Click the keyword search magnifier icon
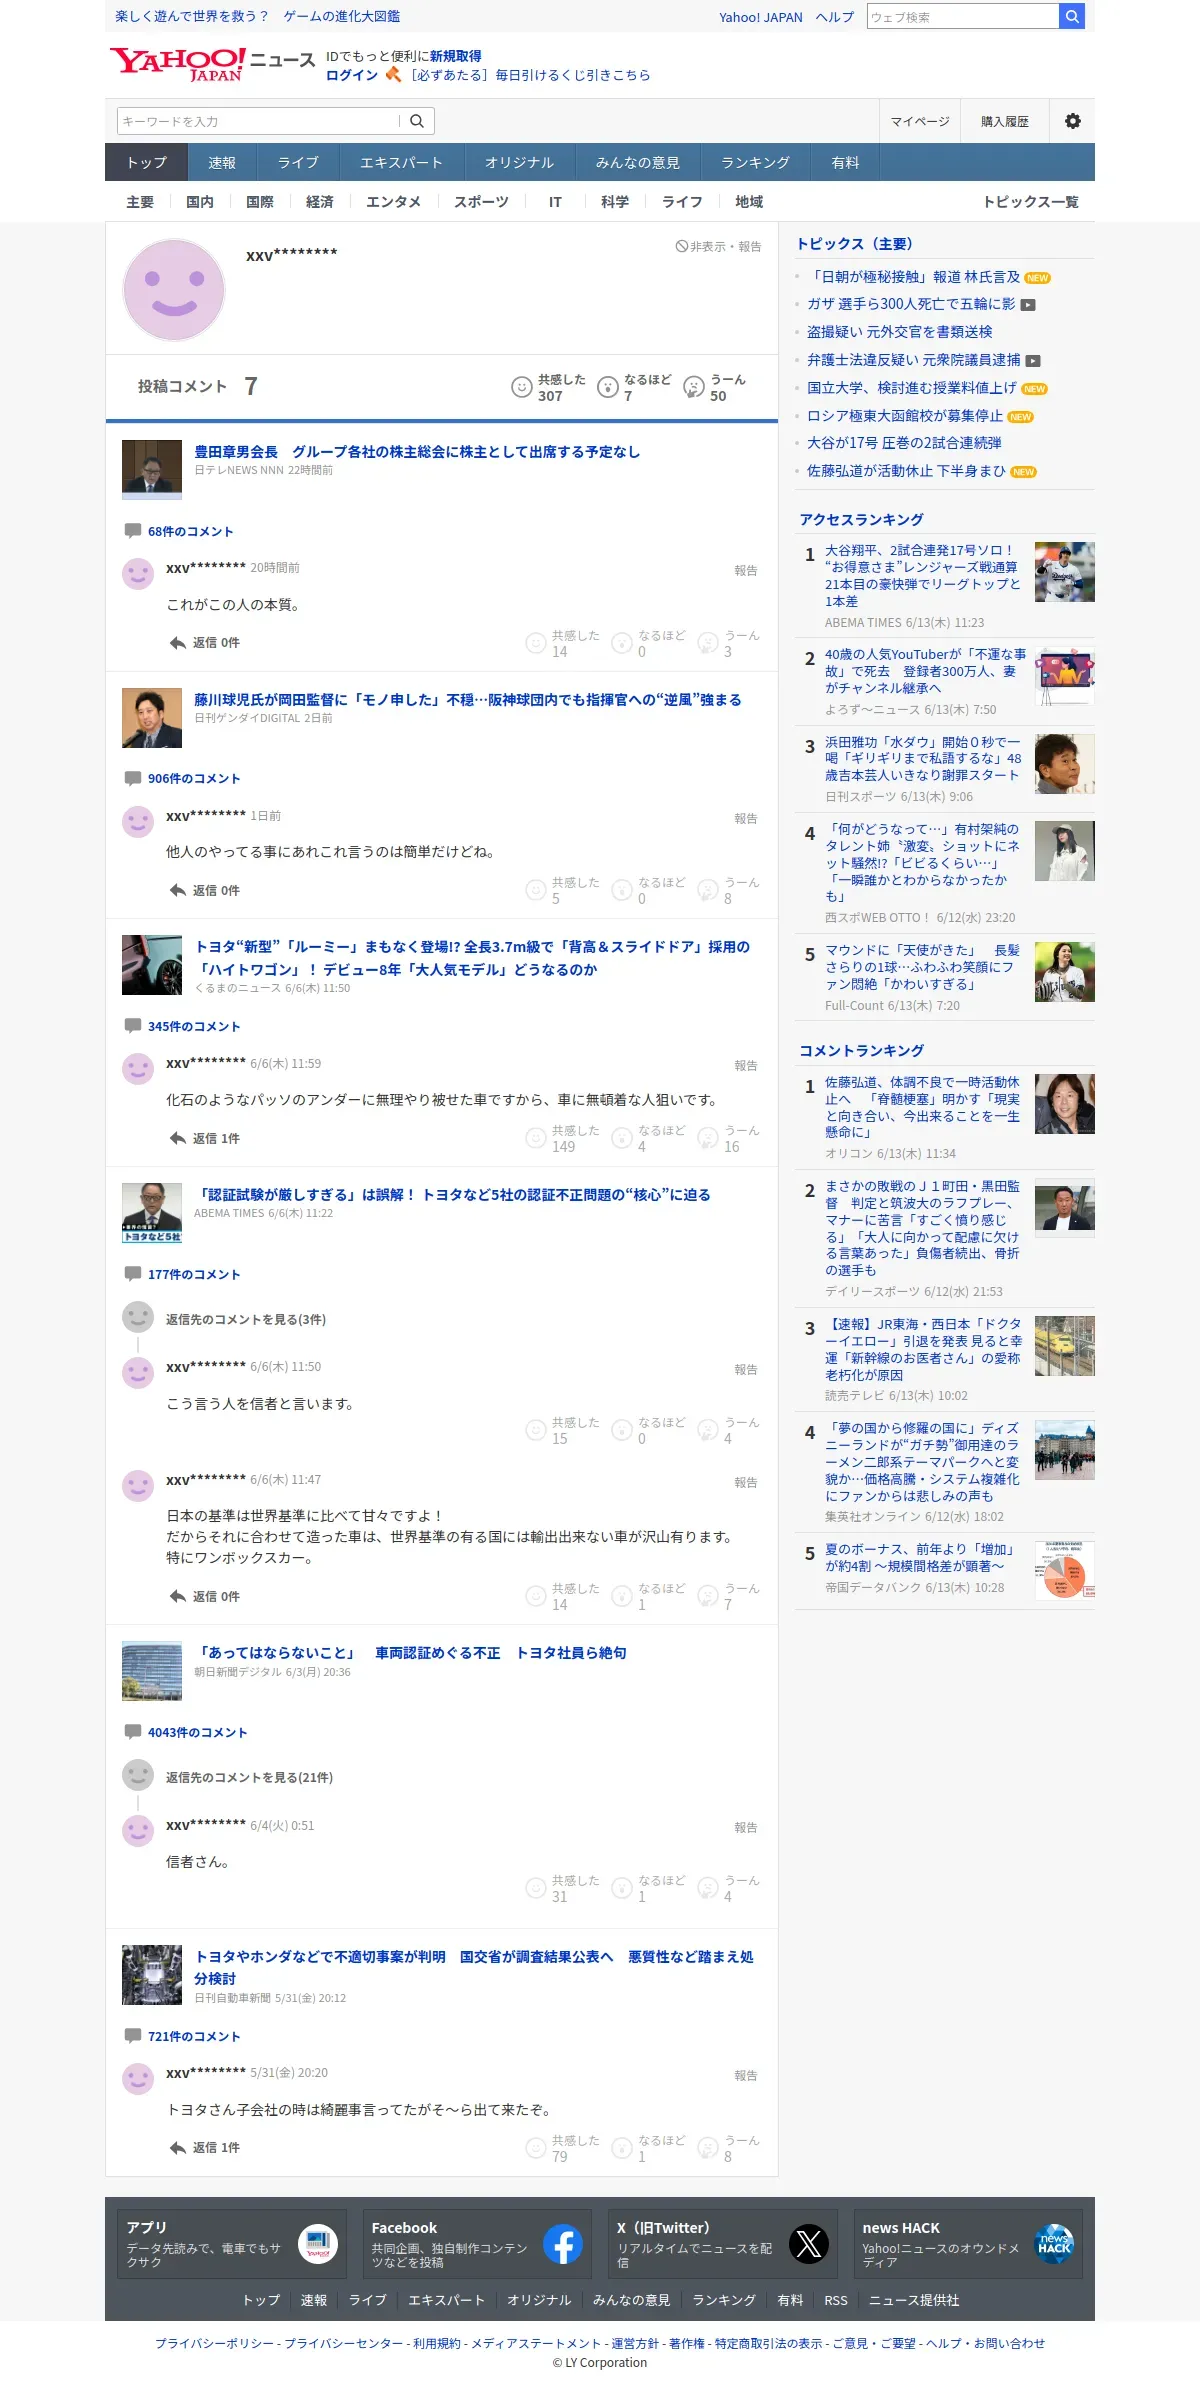 click(417, 121)
